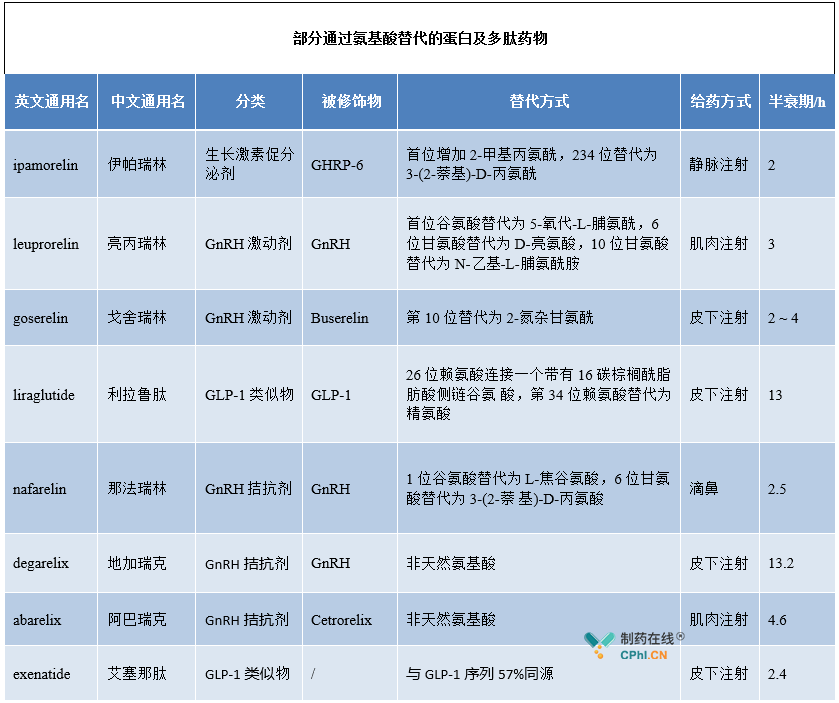The image size is (839, 703).
Task: Click liraglutide's GLP-1 类似物 cell
Action: pyautogui.click(x=249, y=394)
